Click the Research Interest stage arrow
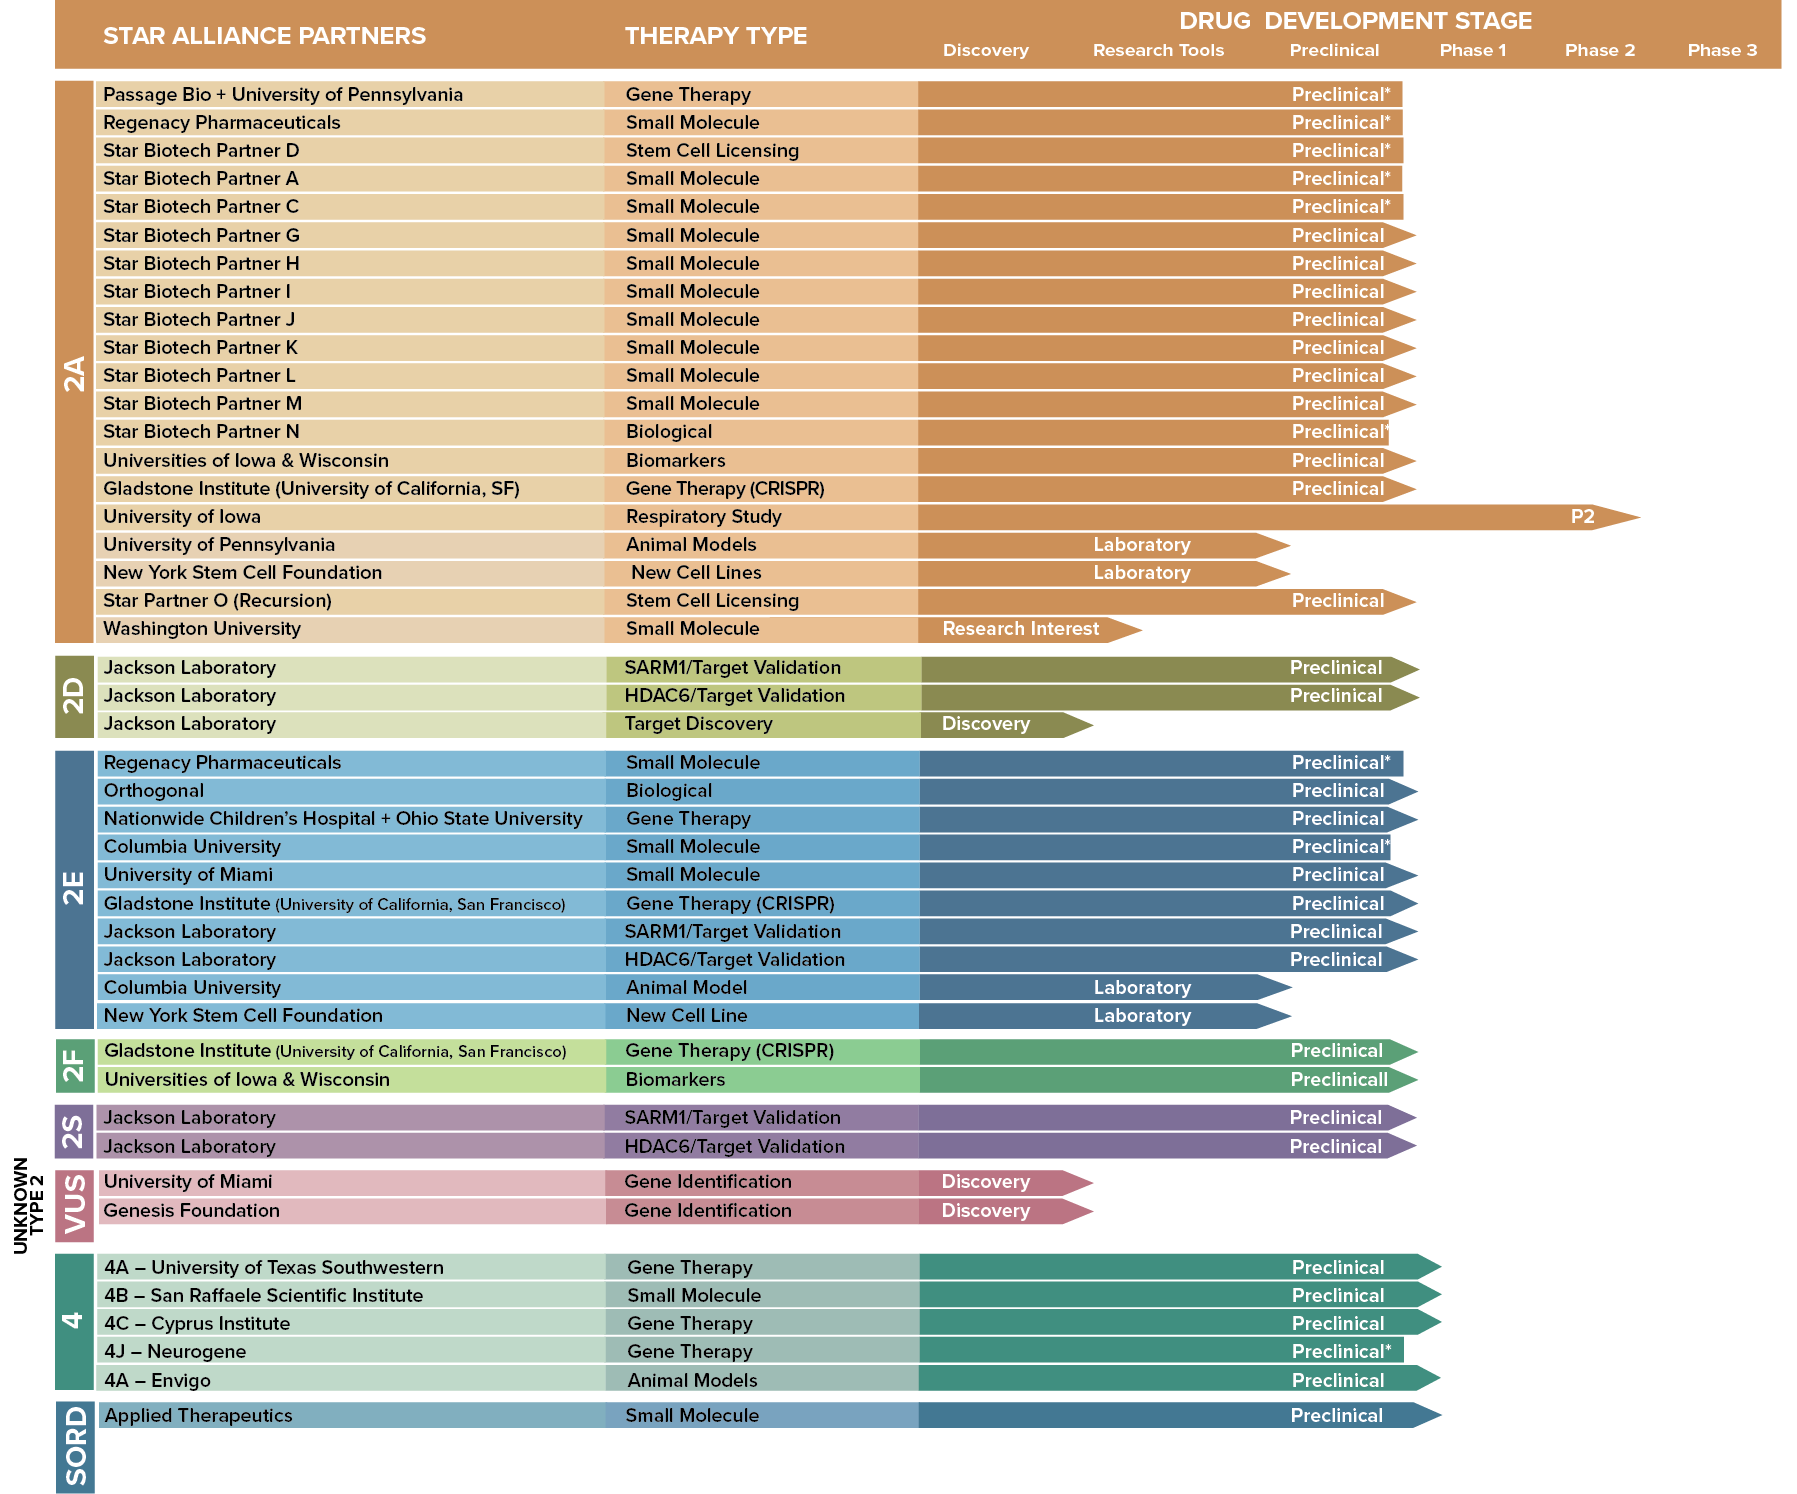The height and width of the screenshot is (1494, 1797). click(x=1030, y=629)
